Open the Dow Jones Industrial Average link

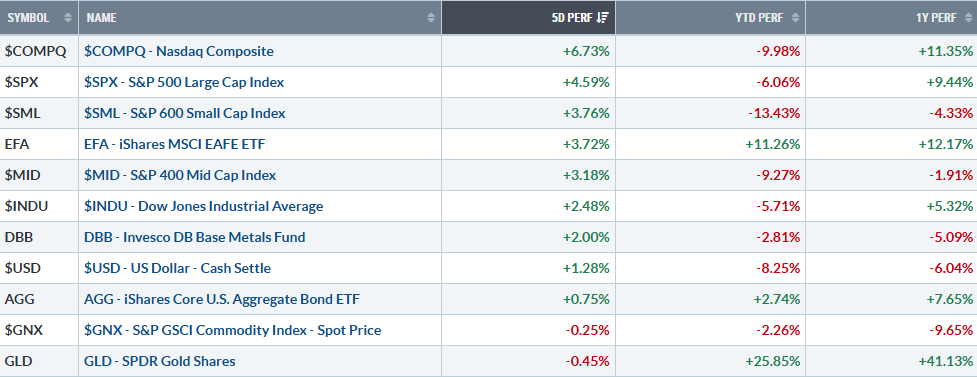pyautogui.click(x=204, y=206)
